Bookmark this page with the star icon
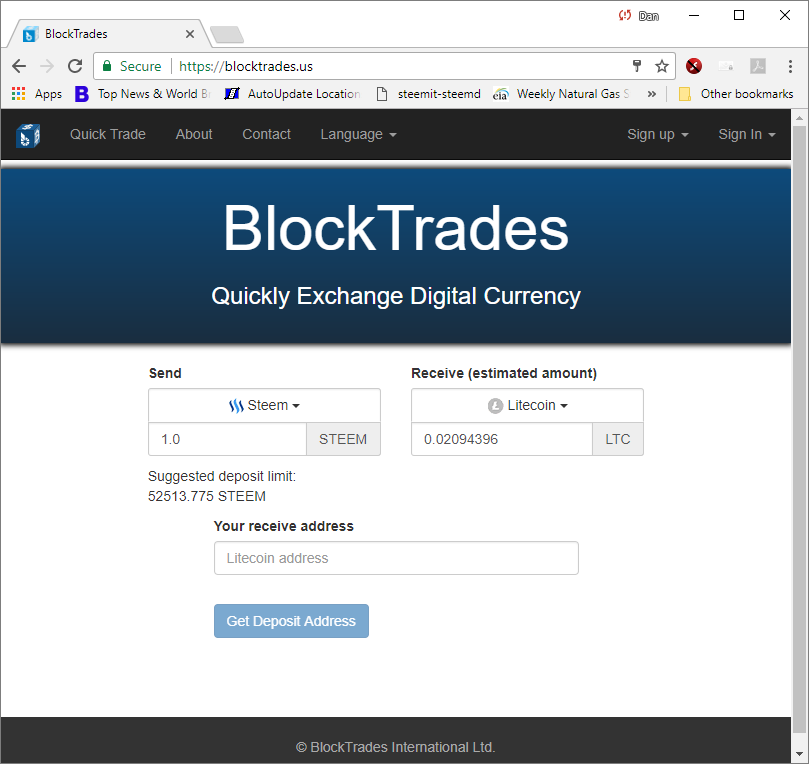 click(662, 66)
